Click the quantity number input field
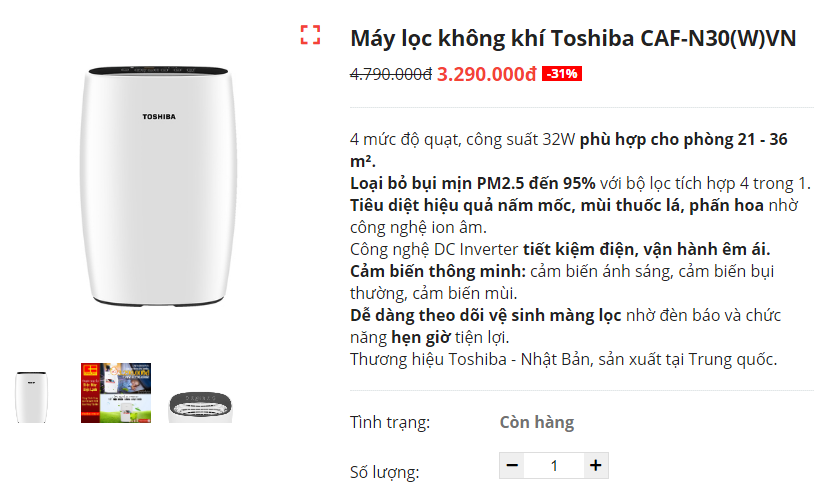This screenshot has height=498, width=823. 554,465
